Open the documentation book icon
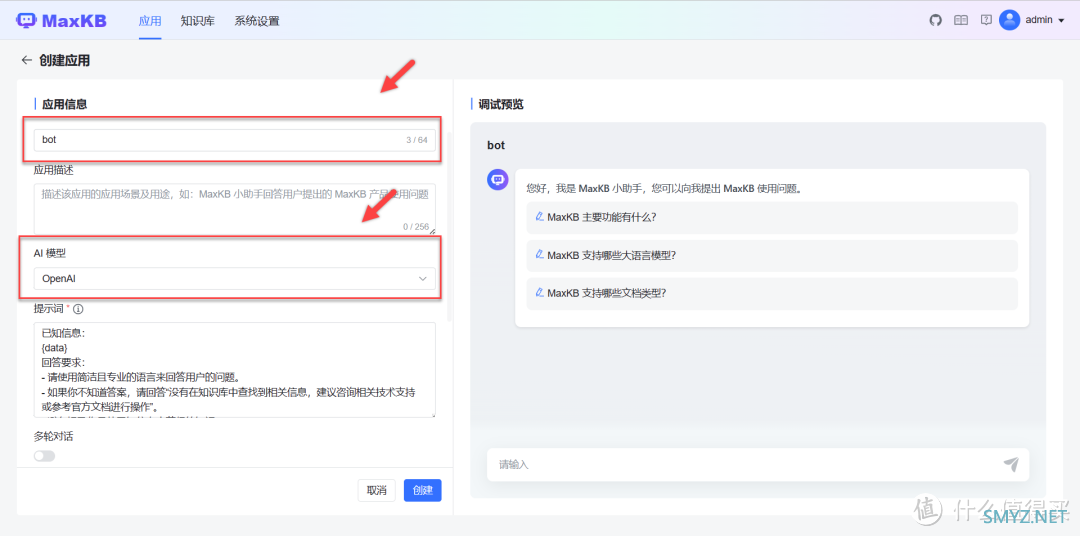Viewport: 1080px width, 536px height. click(x=961, y=20)
